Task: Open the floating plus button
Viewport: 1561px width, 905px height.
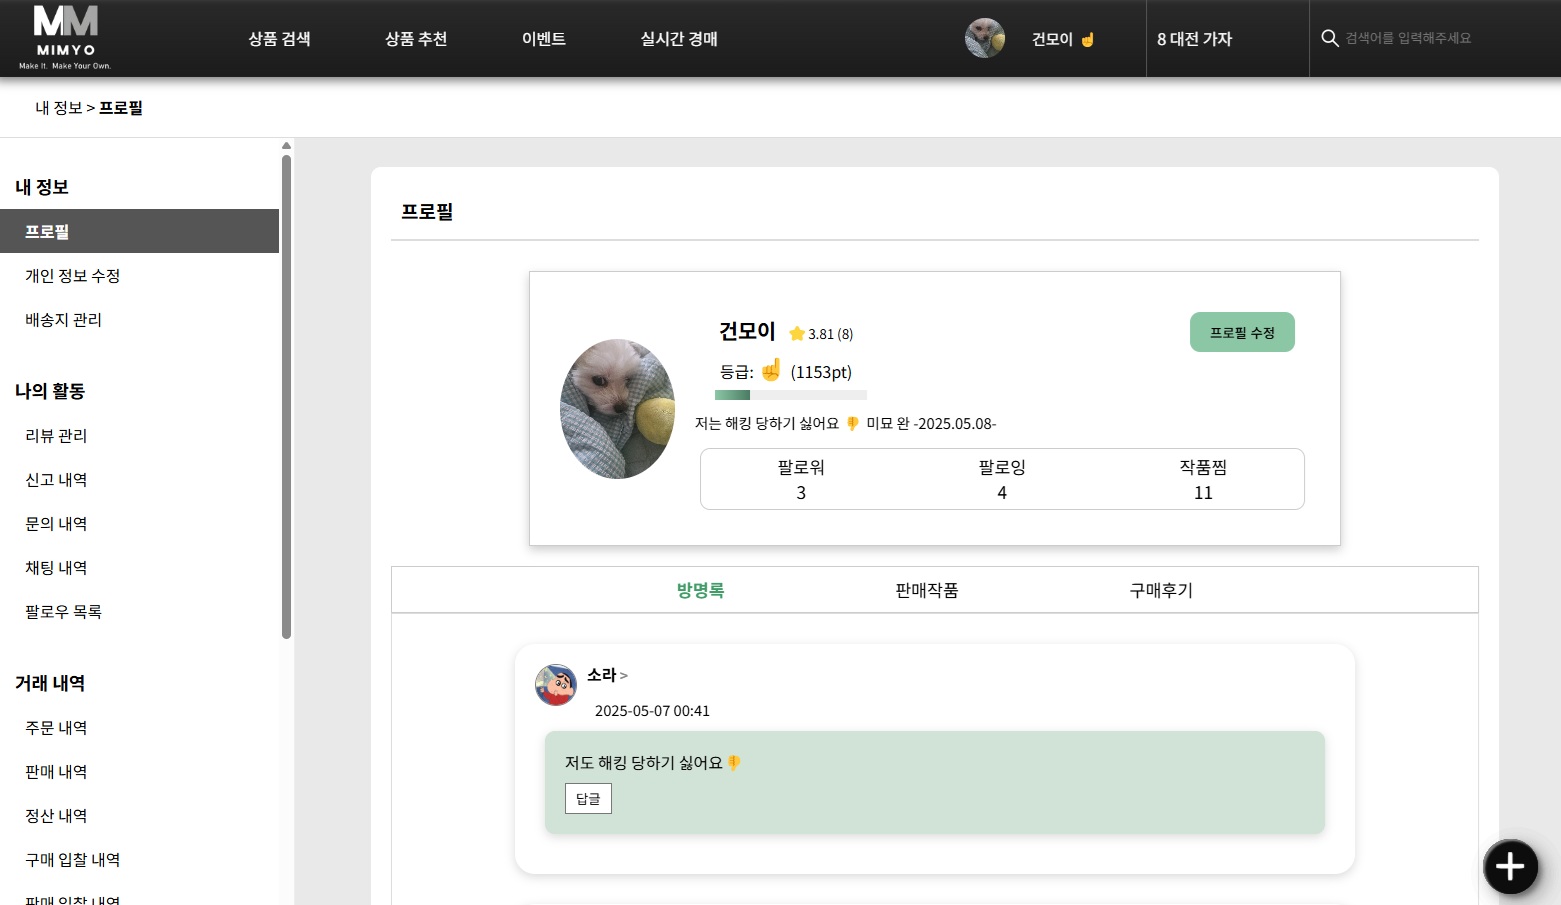Action: click(x=1510, y=866)
